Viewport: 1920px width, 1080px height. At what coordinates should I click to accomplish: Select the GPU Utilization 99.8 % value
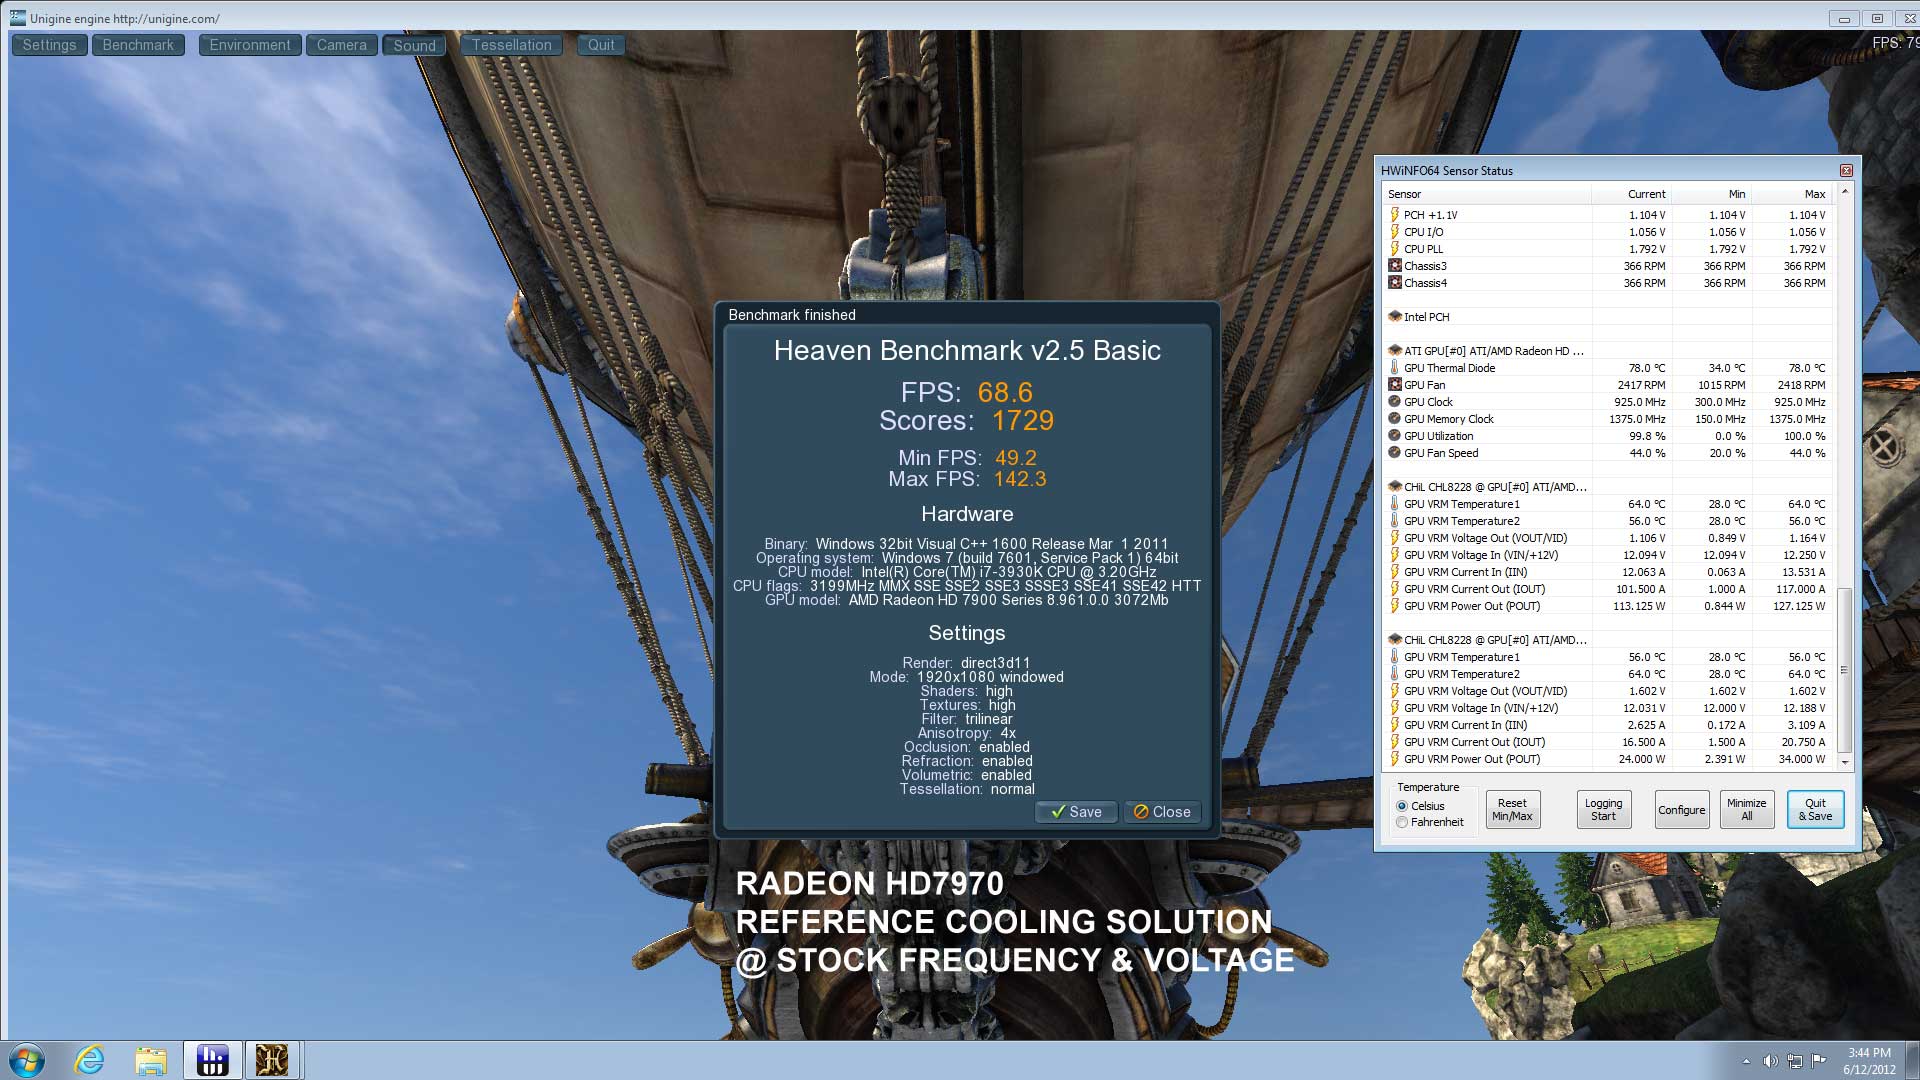coord(1647,436)
